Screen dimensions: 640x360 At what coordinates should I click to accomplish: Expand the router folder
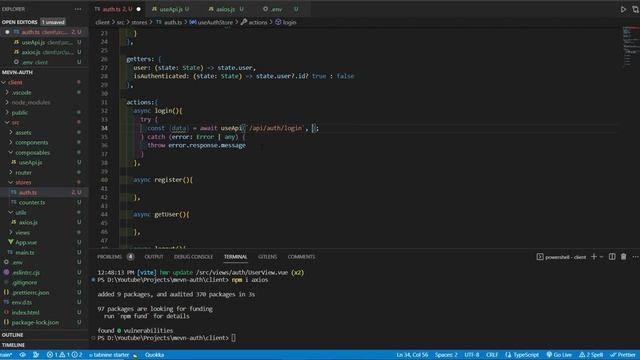pyautogui.click(x=23, y=173)
